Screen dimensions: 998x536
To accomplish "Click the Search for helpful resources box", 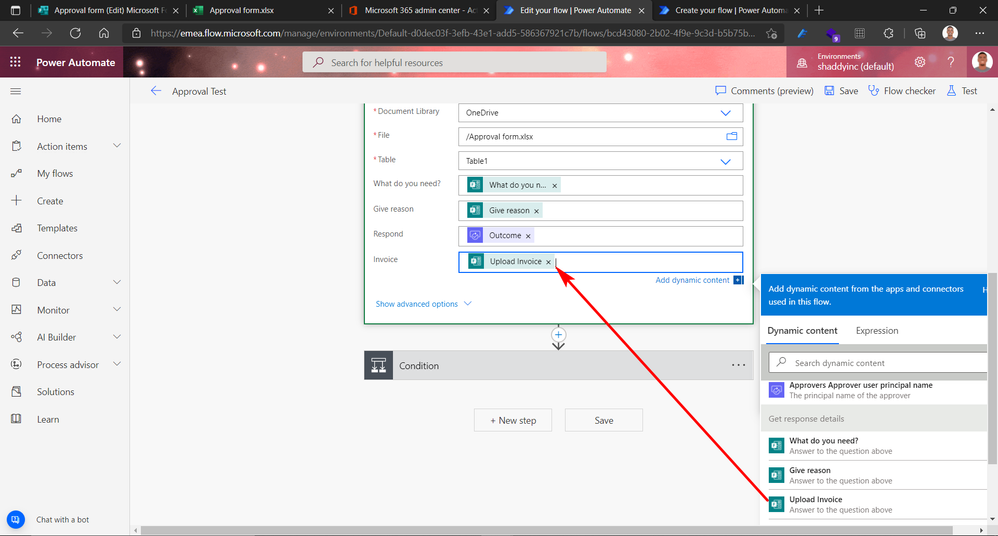I will pyautogui.click(x=454, y=62).
